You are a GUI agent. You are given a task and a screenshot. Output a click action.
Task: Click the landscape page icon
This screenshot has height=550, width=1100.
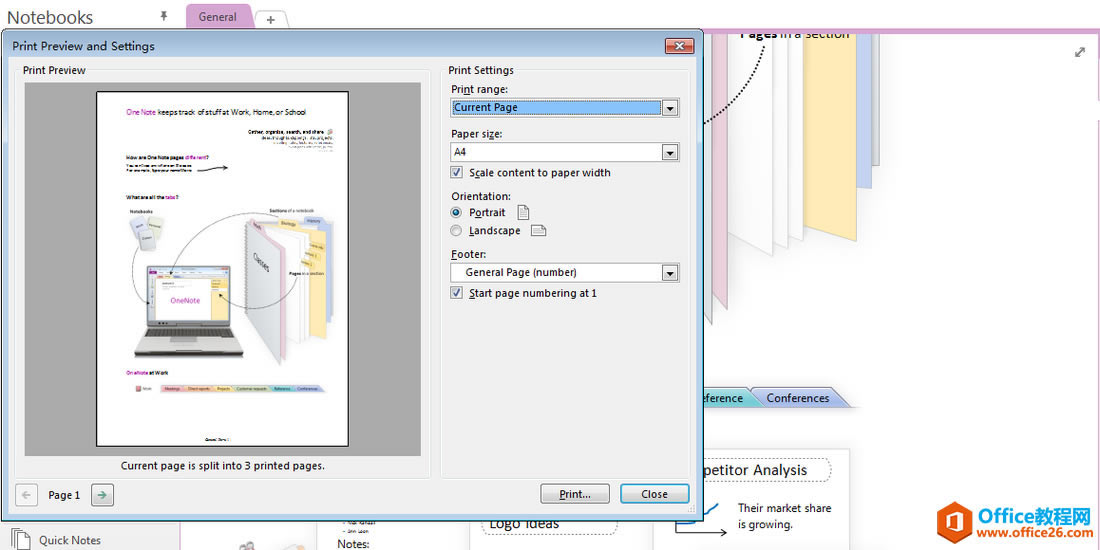[538, 231]
